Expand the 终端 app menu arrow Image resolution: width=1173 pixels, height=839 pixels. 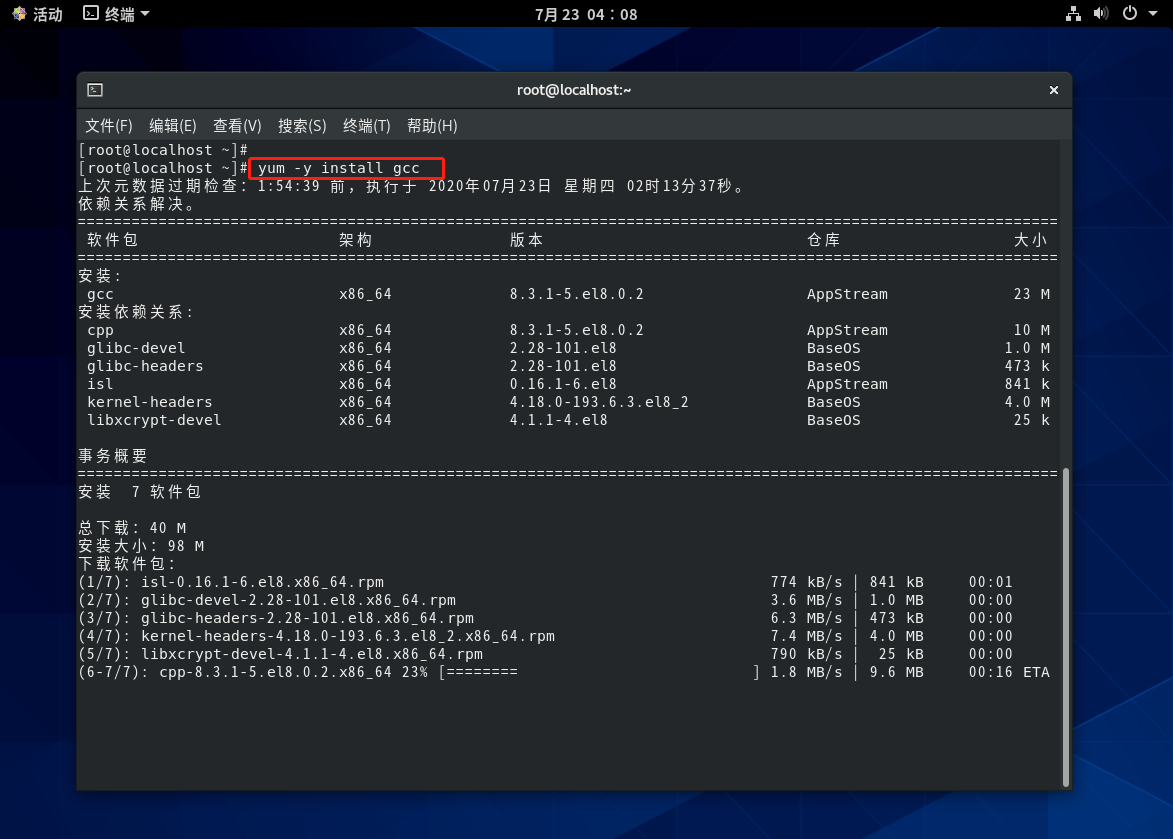pyautogui.click(x=145, y=14)
